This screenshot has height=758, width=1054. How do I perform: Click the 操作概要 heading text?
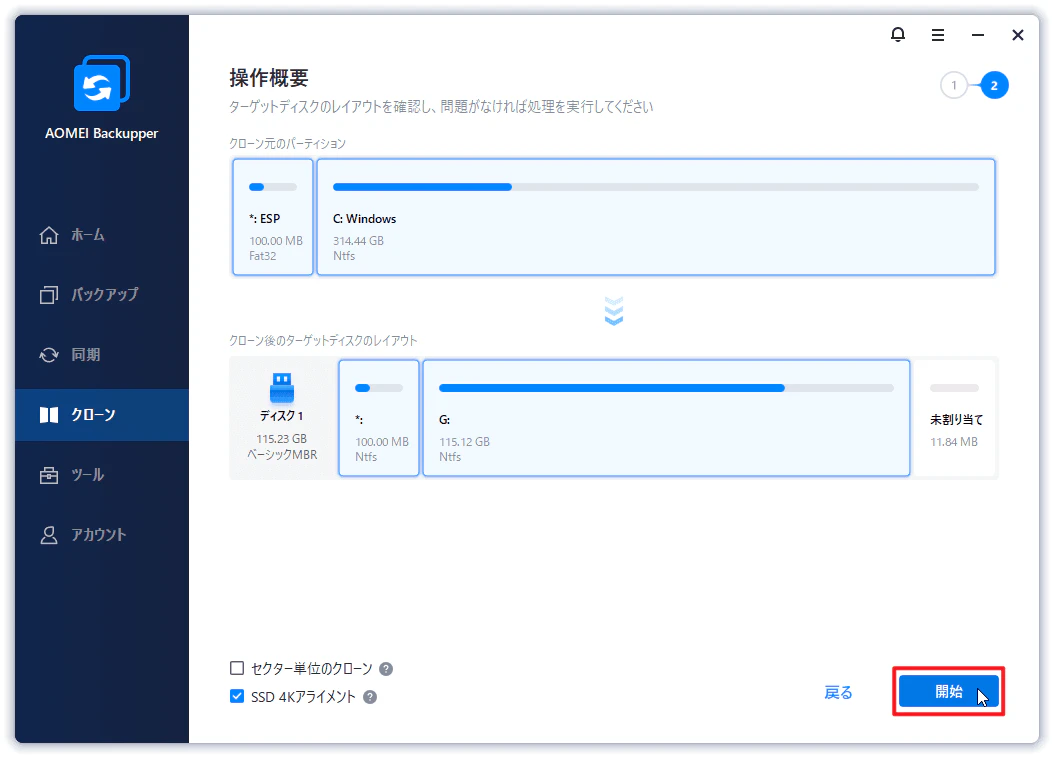pyautogui.click(x=269, y=78)
